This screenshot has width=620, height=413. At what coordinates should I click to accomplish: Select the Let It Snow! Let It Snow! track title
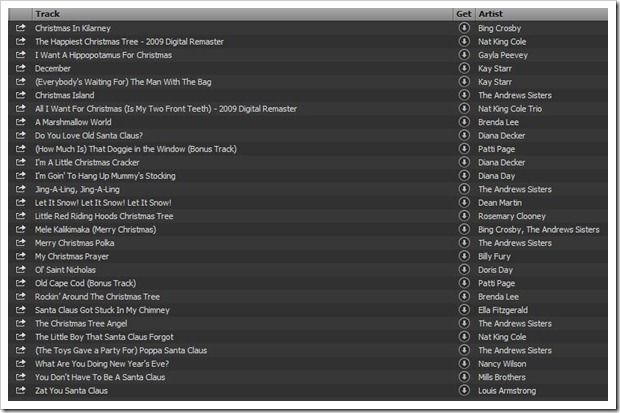[103, 203]
